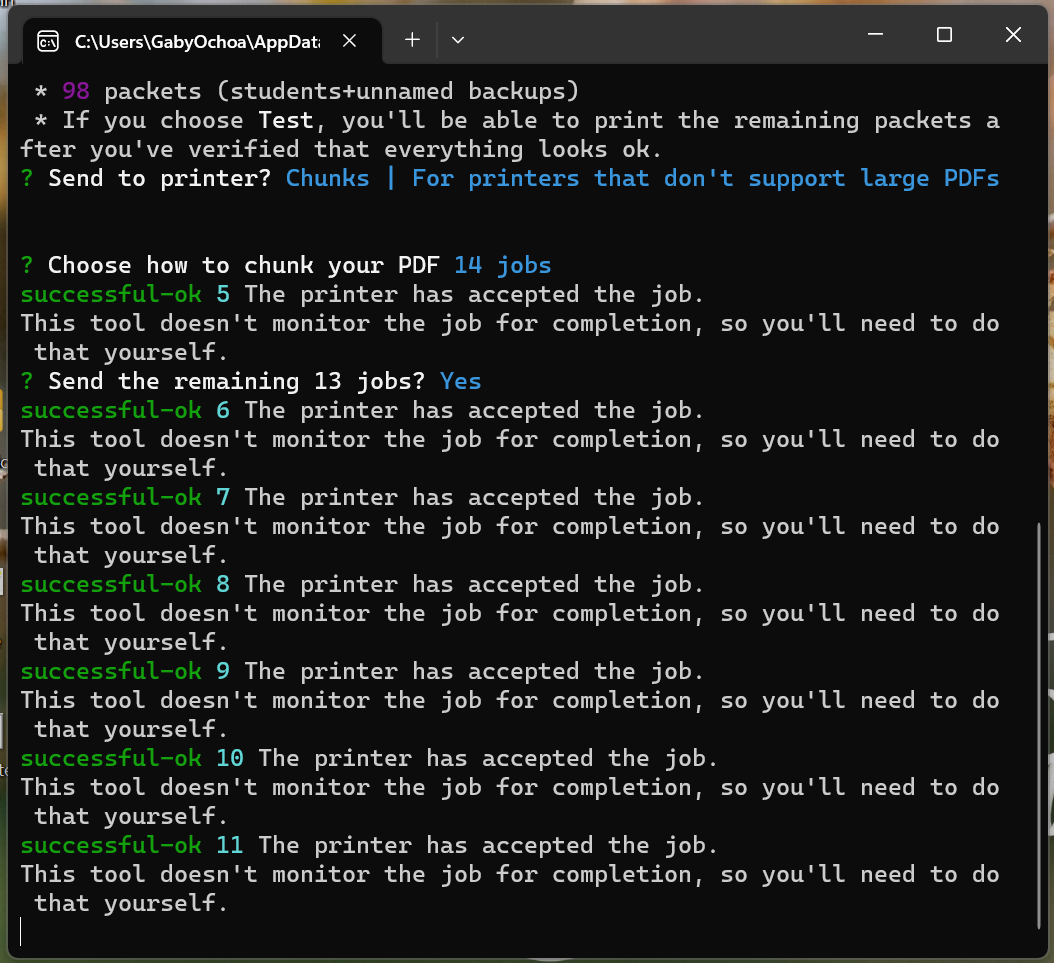This screenshot has width=1054, height=963.
Task: Minimize the terminal window
Action: 875,34
